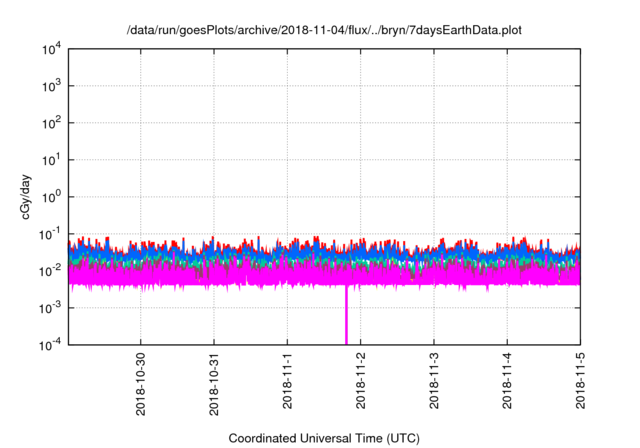Click the 2018-11-3 x-axis date label

click(434, 381)
